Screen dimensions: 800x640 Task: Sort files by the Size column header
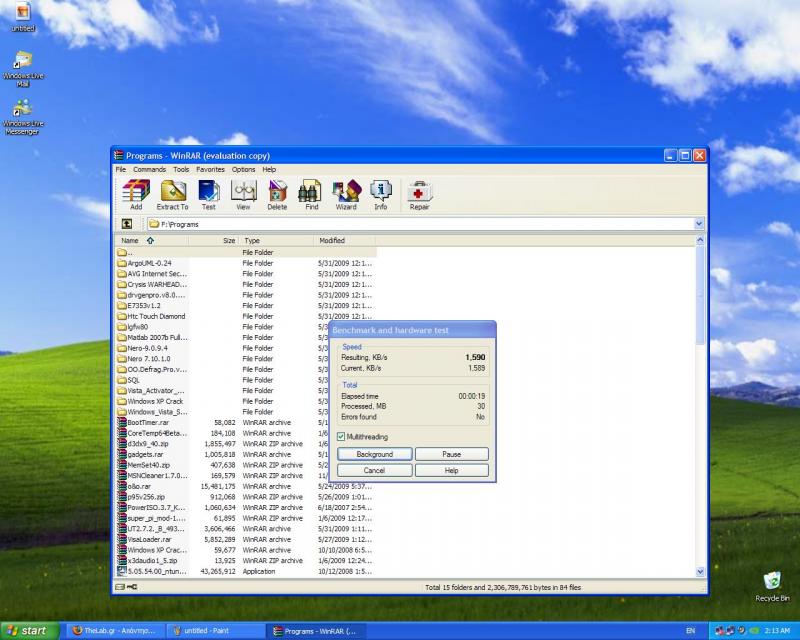(214, 240)
